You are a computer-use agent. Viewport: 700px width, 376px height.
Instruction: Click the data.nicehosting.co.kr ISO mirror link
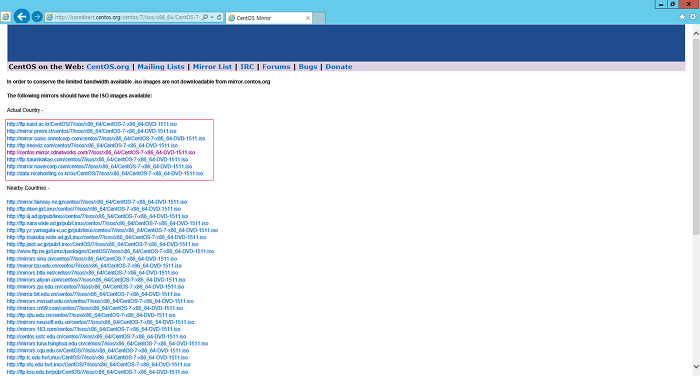[105, 174]
